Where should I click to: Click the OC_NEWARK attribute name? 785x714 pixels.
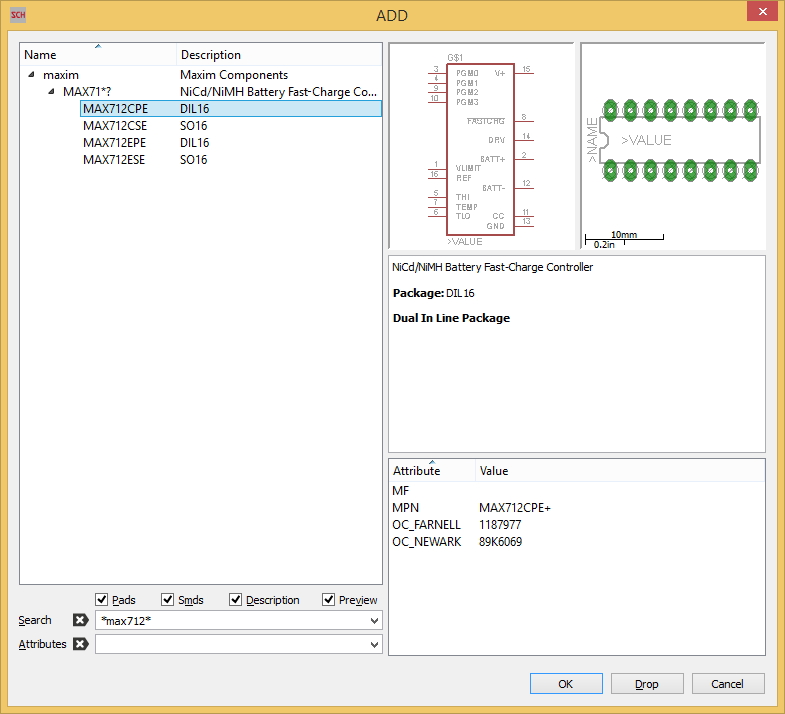[x=427, y=542]
